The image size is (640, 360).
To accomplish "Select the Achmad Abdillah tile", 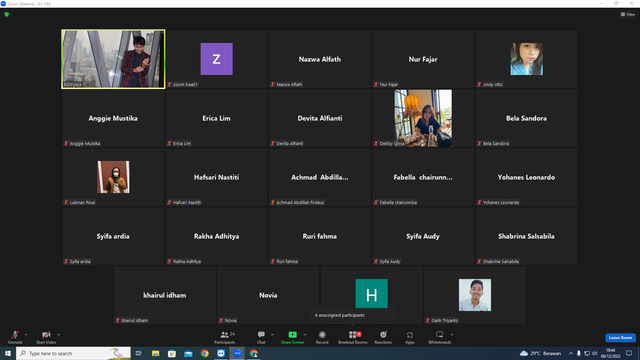I will coord(320,177).
